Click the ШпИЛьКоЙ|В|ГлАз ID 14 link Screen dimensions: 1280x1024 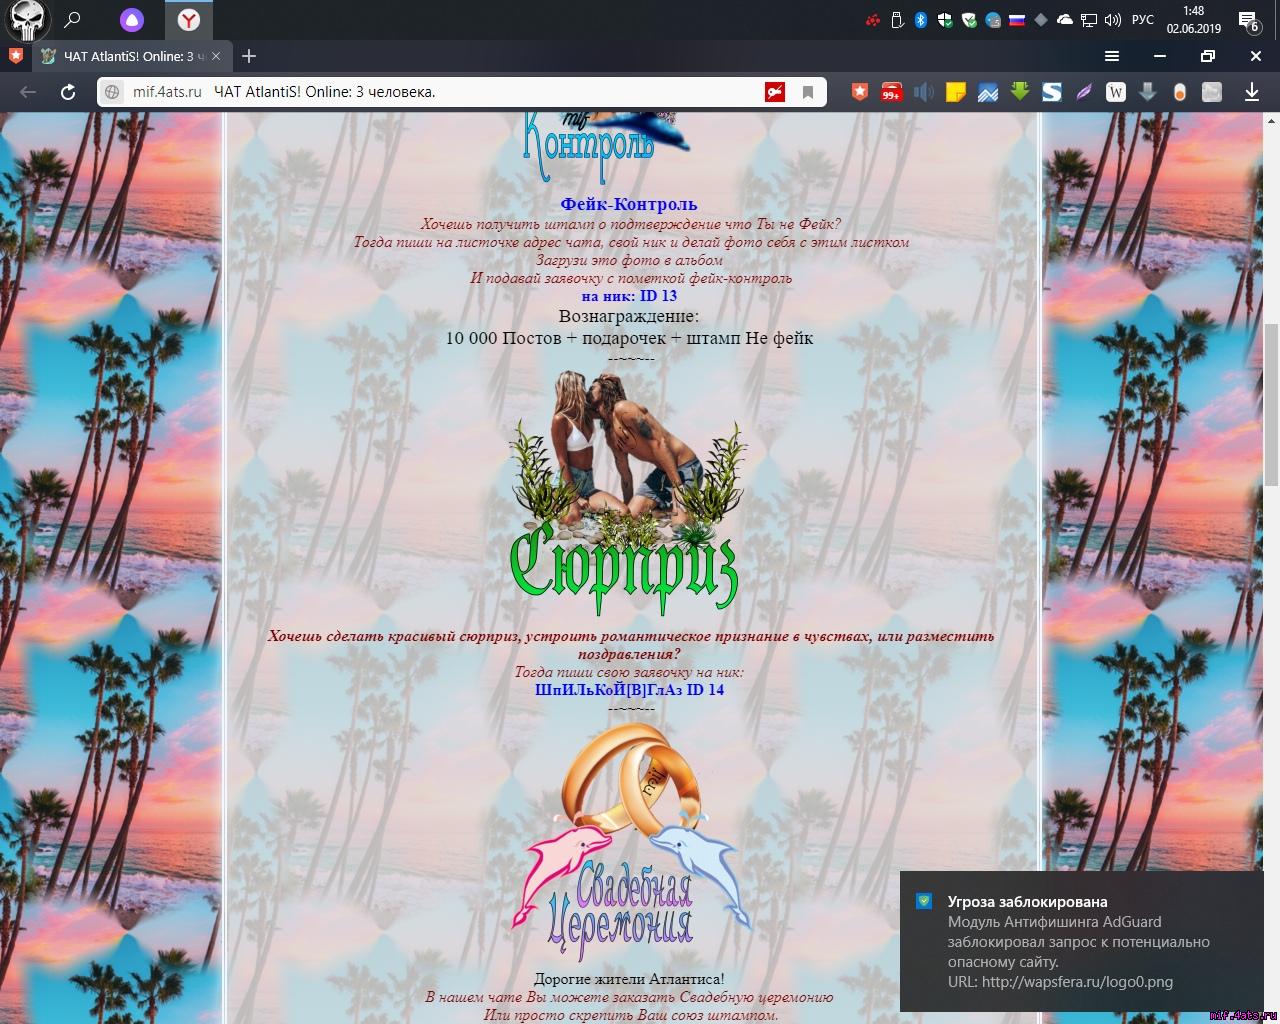tap(629, 690)
